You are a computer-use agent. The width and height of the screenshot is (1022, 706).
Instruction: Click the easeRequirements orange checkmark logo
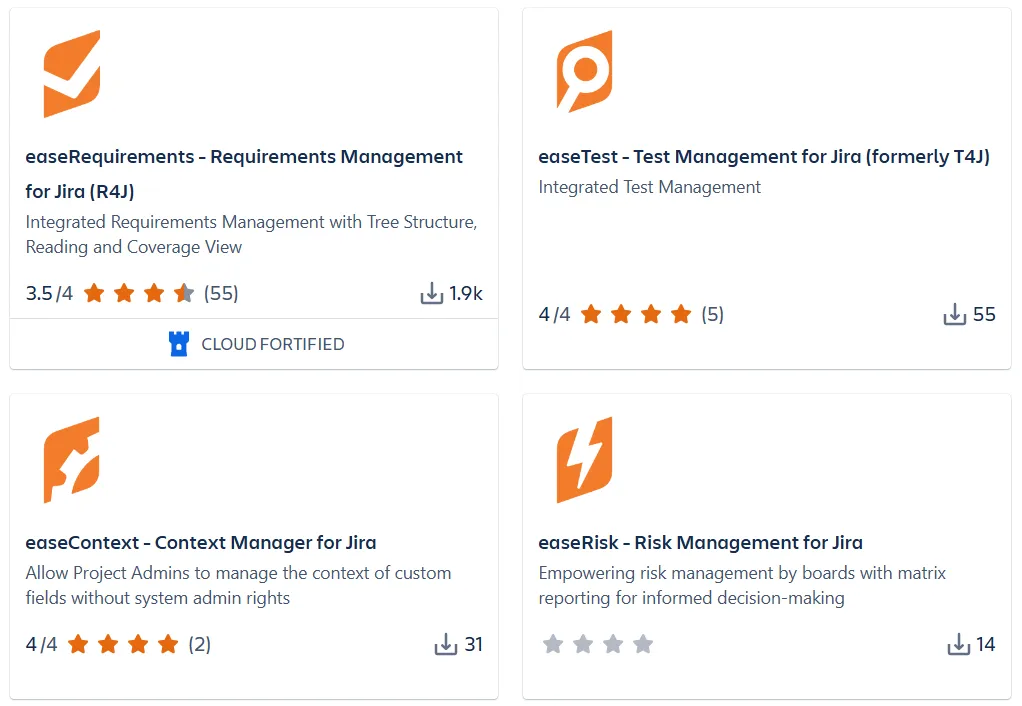(70, 71)
